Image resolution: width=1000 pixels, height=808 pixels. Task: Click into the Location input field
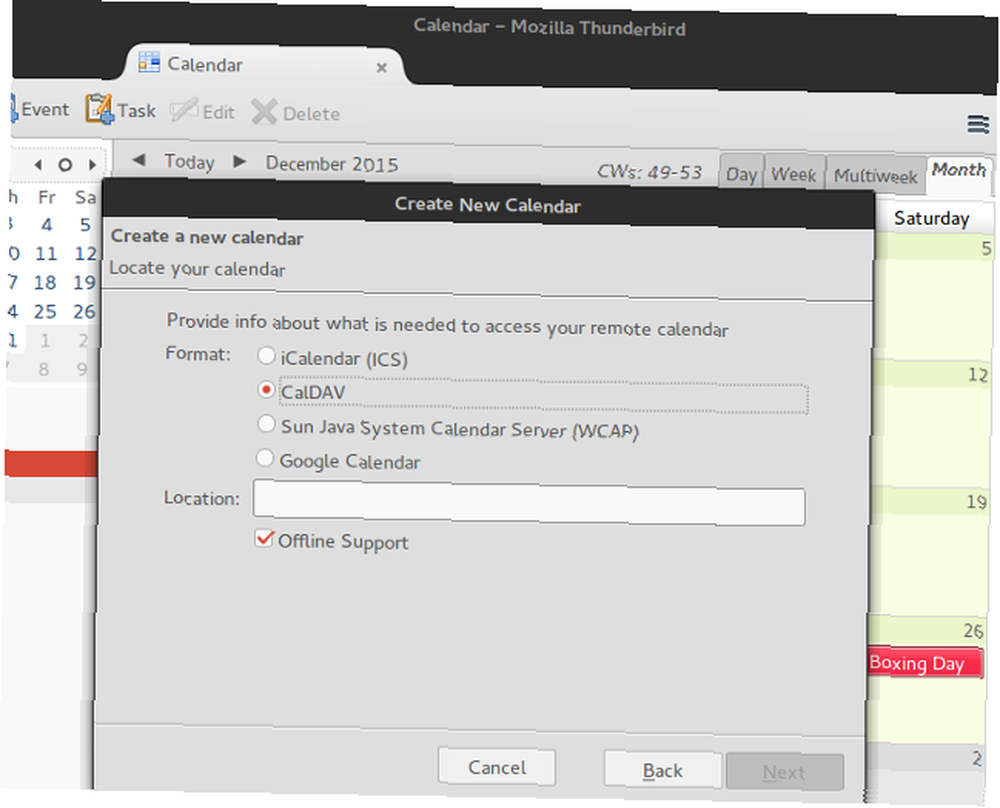pos(529,504)
